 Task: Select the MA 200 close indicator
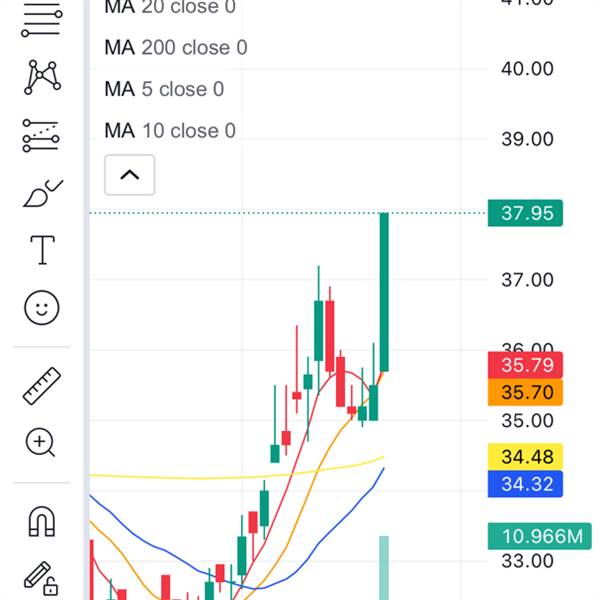pyautogui.click(x=176, y=48)
